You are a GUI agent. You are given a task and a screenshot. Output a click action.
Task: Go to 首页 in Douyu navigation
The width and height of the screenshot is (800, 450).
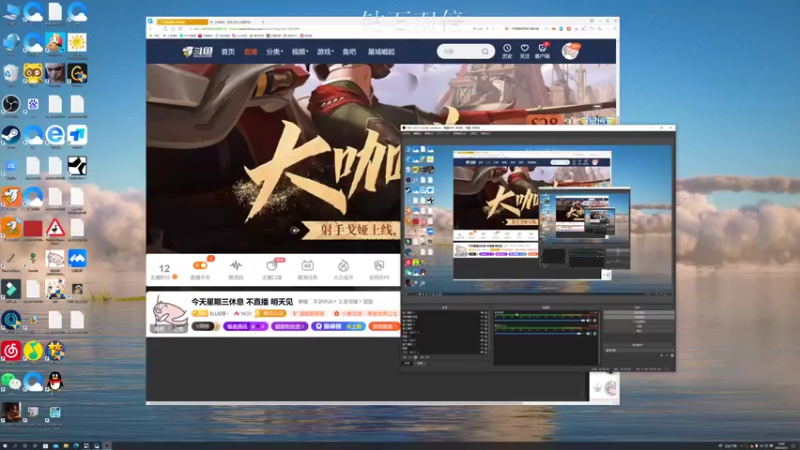[x=228, y=52]
